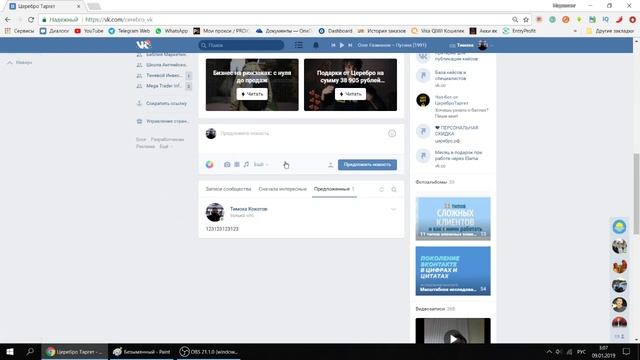Open Mega Trader sidebar item

164,86
